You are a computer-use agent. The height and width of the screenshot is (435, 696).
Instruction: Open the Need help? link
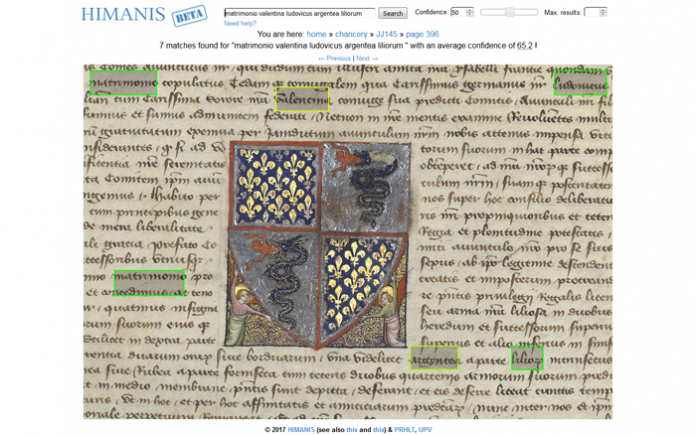(240, 24)
